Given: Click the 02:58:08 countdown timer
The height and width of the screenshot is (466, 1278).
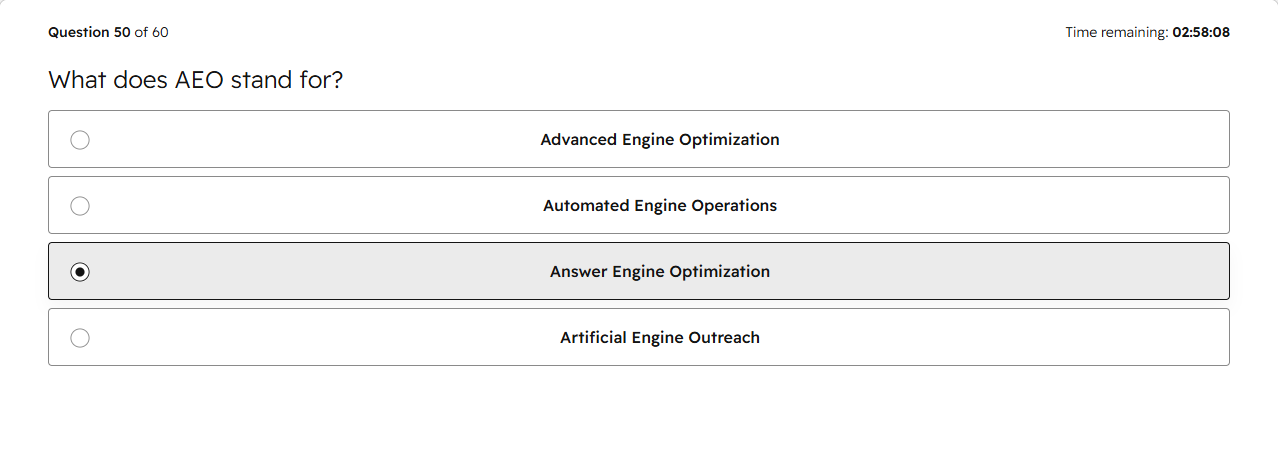Looking at the screenshot, I should point(1201,32).
